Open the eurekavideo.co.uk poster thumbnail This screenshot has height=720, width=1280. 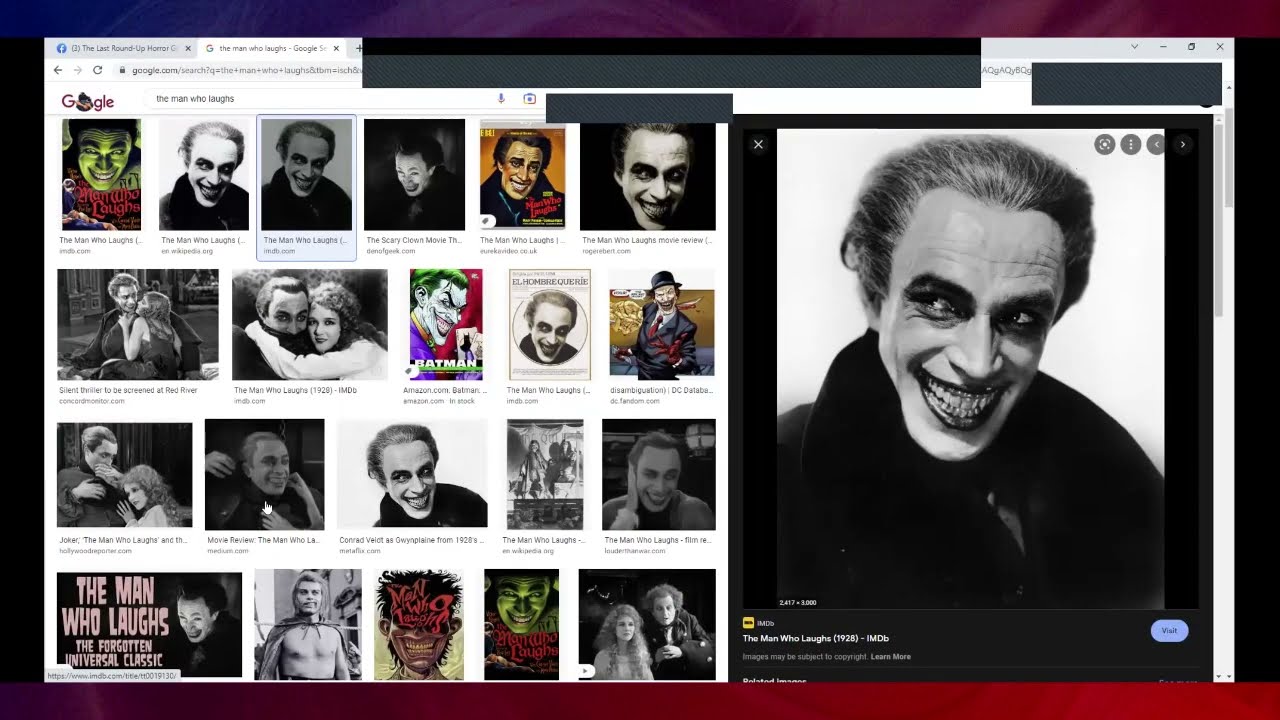[522, 174]
